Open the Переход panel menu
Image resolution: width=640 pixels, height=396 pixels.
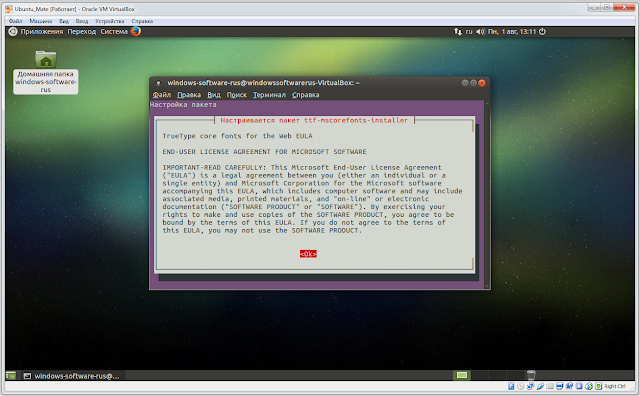82,31
